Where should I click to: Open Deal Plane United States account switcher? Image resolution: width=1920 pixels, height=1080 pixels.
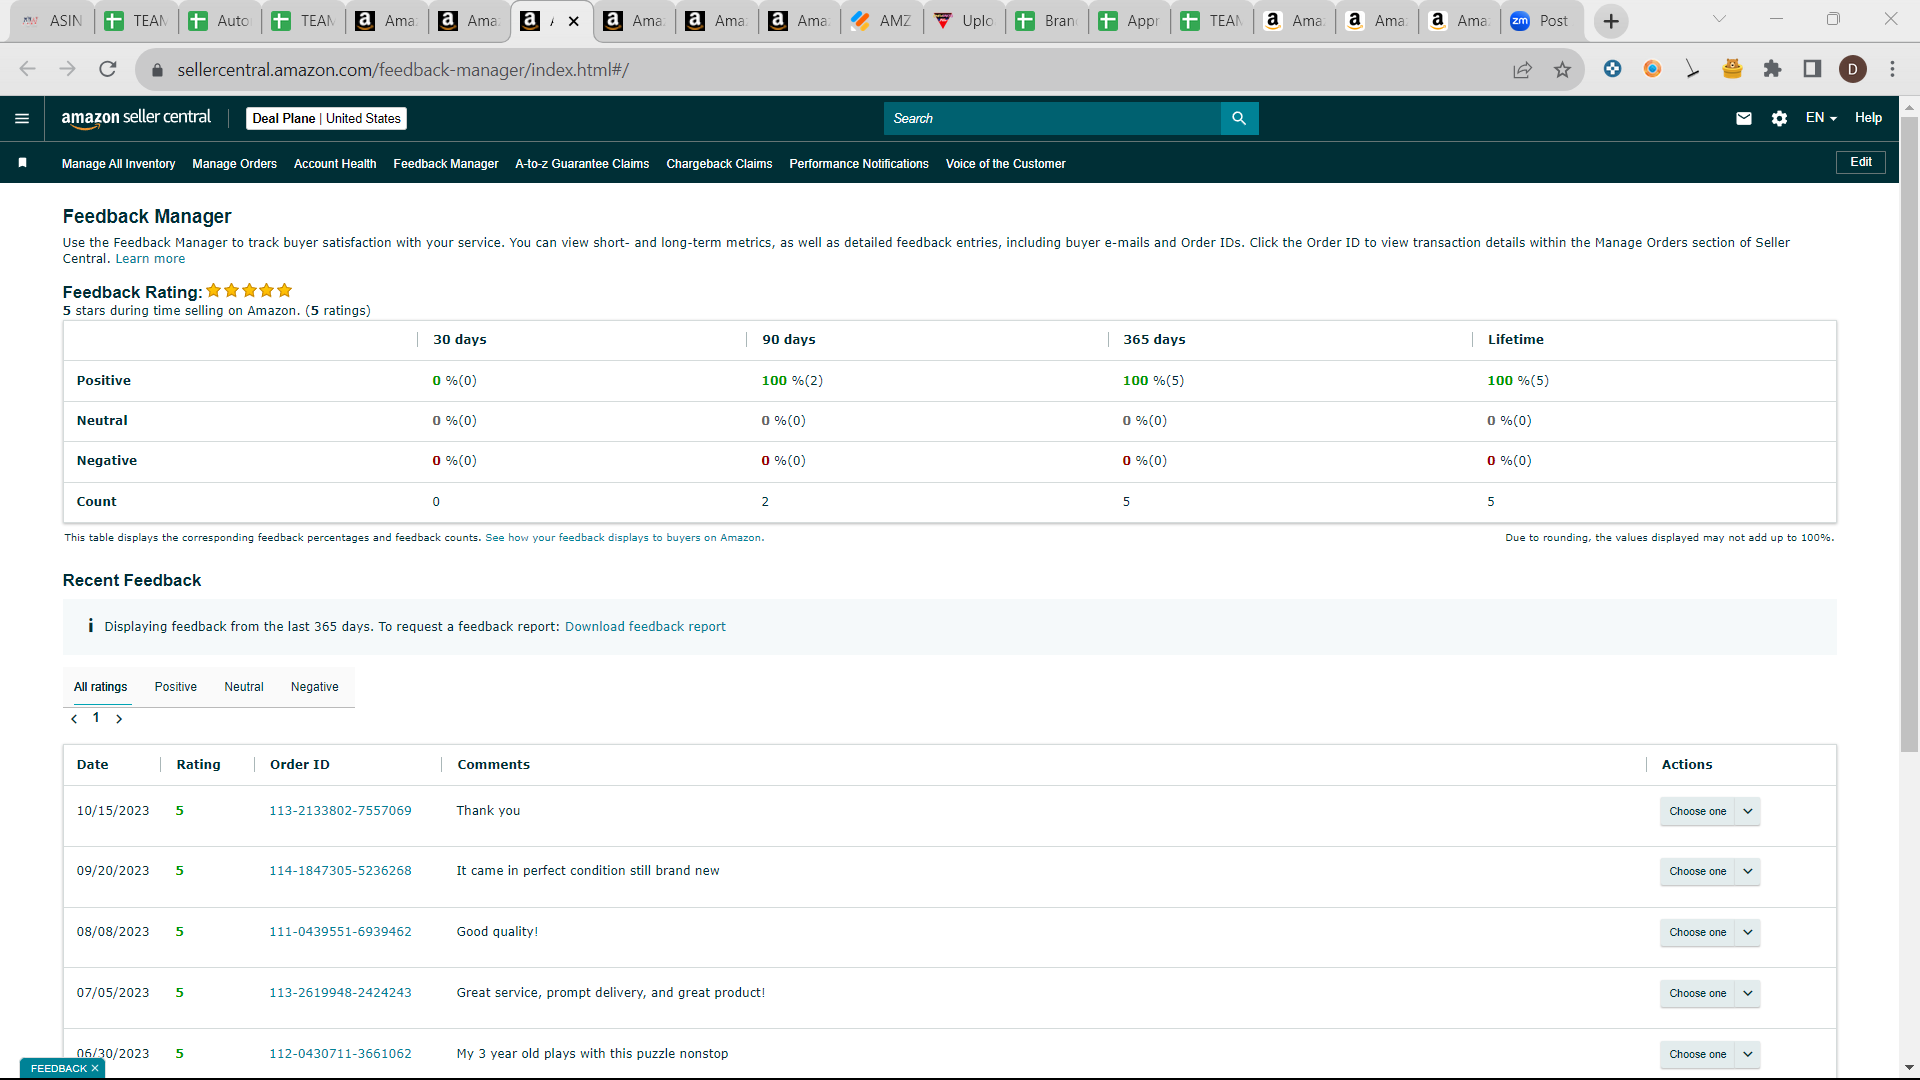tap(326, 118)
